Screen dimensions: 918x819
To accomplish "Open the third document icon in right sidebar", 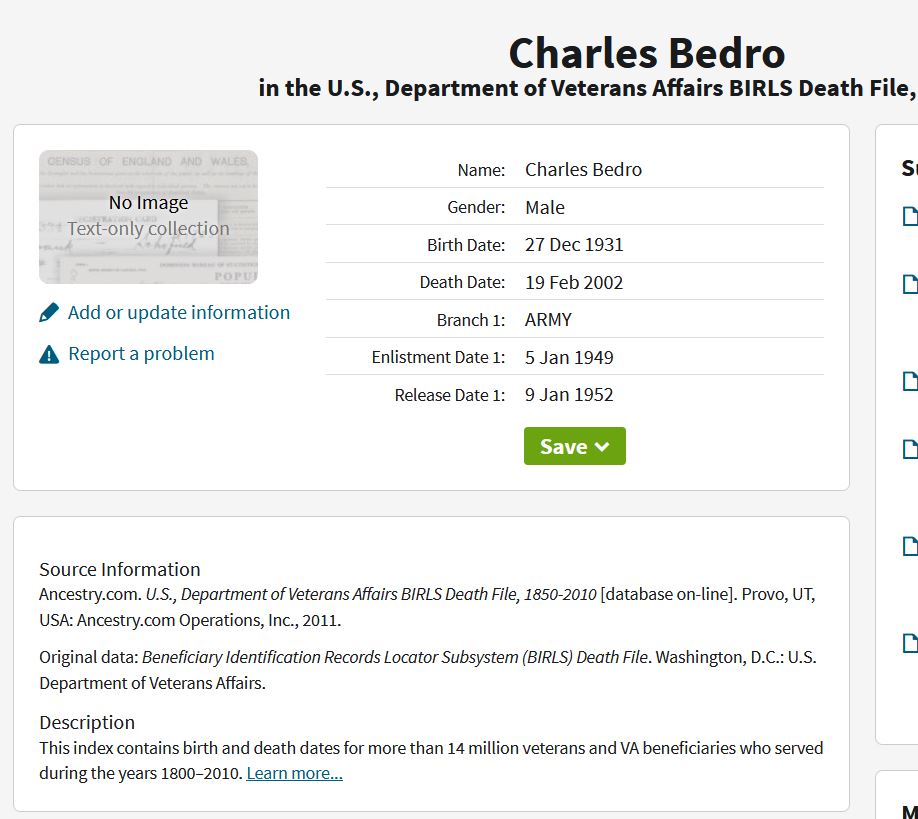I will coord(910,381).
